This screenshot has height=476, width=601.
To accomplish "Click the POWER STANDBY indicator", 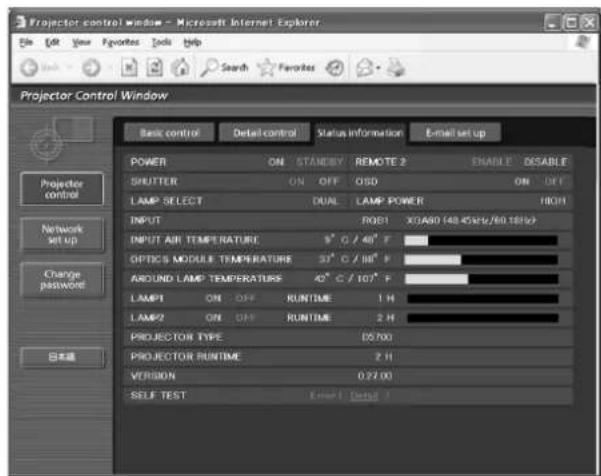I will (x=319, y=162).
